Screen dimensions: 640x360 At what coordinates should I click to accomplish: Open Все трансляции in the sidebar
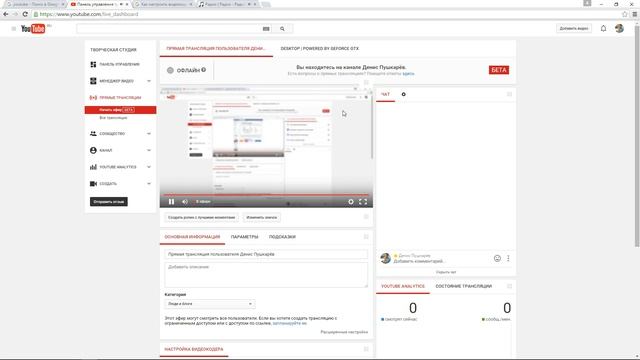pos(113,118)
